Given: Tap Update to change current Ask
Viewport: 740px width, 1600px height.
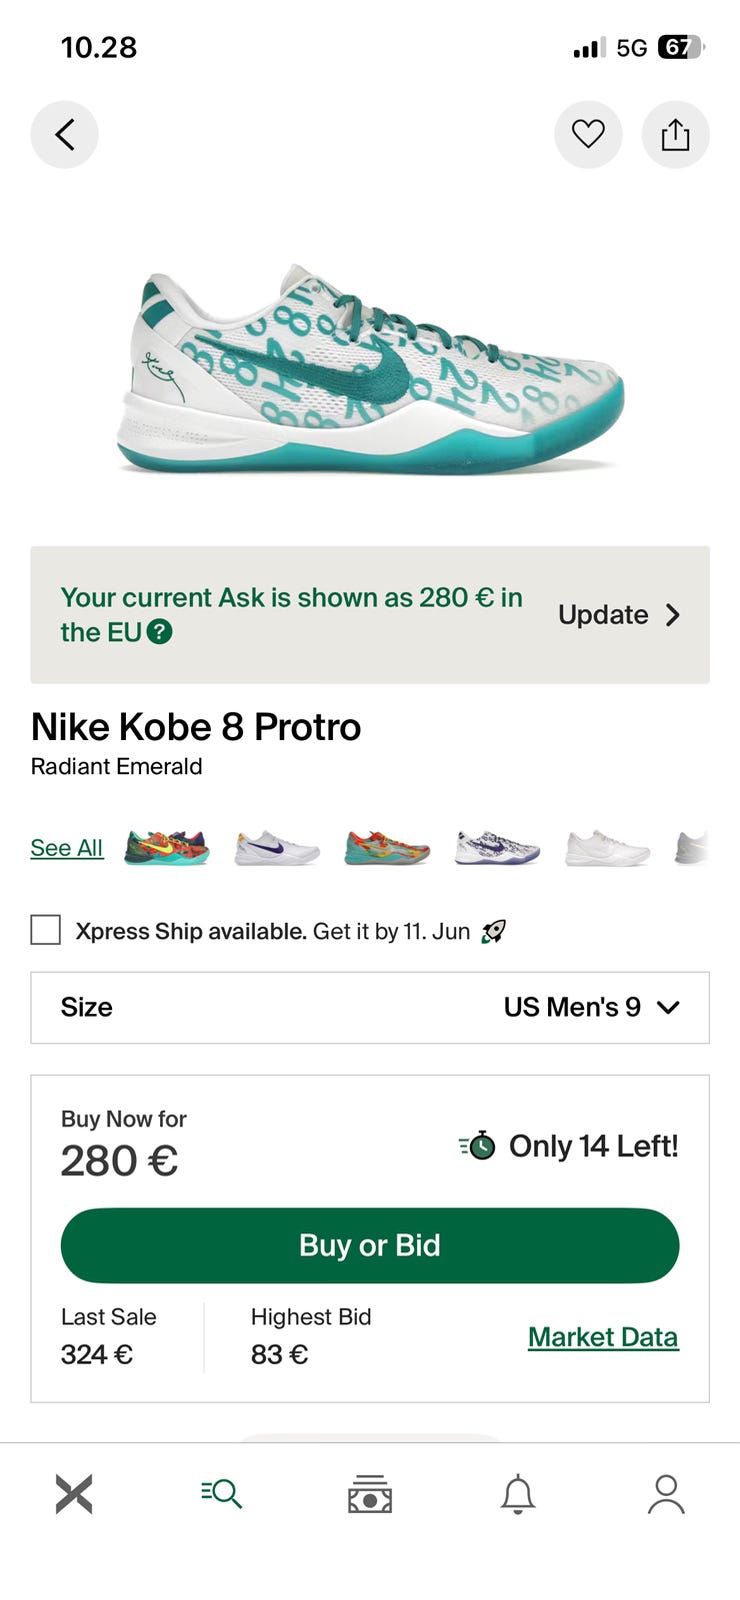Looking at the screenshot, I should click(619, 615).
